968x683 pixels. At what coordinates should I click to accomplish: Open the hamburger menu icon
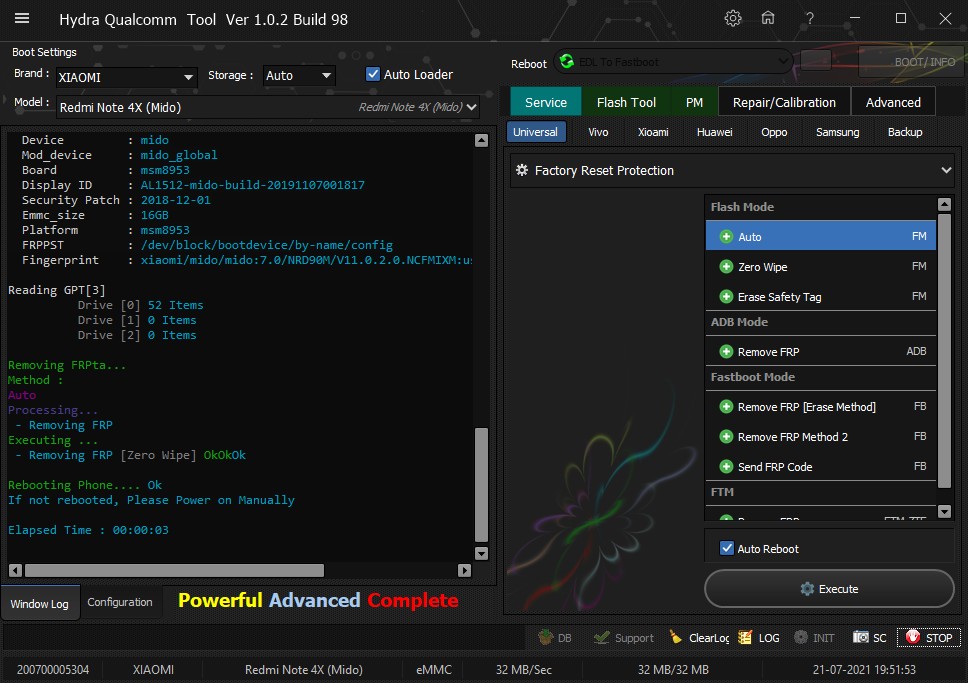click(22, 19)
